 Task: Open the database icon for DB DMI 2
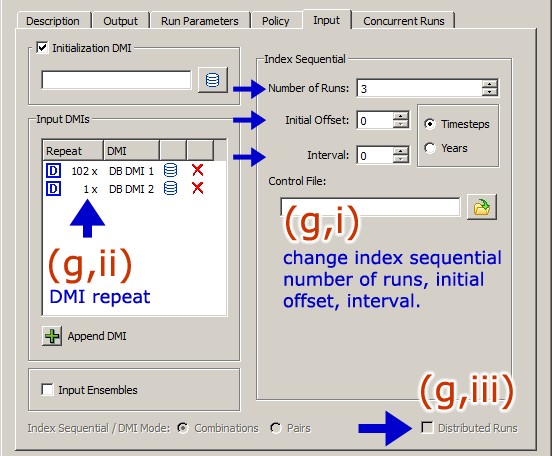point(170,188)
